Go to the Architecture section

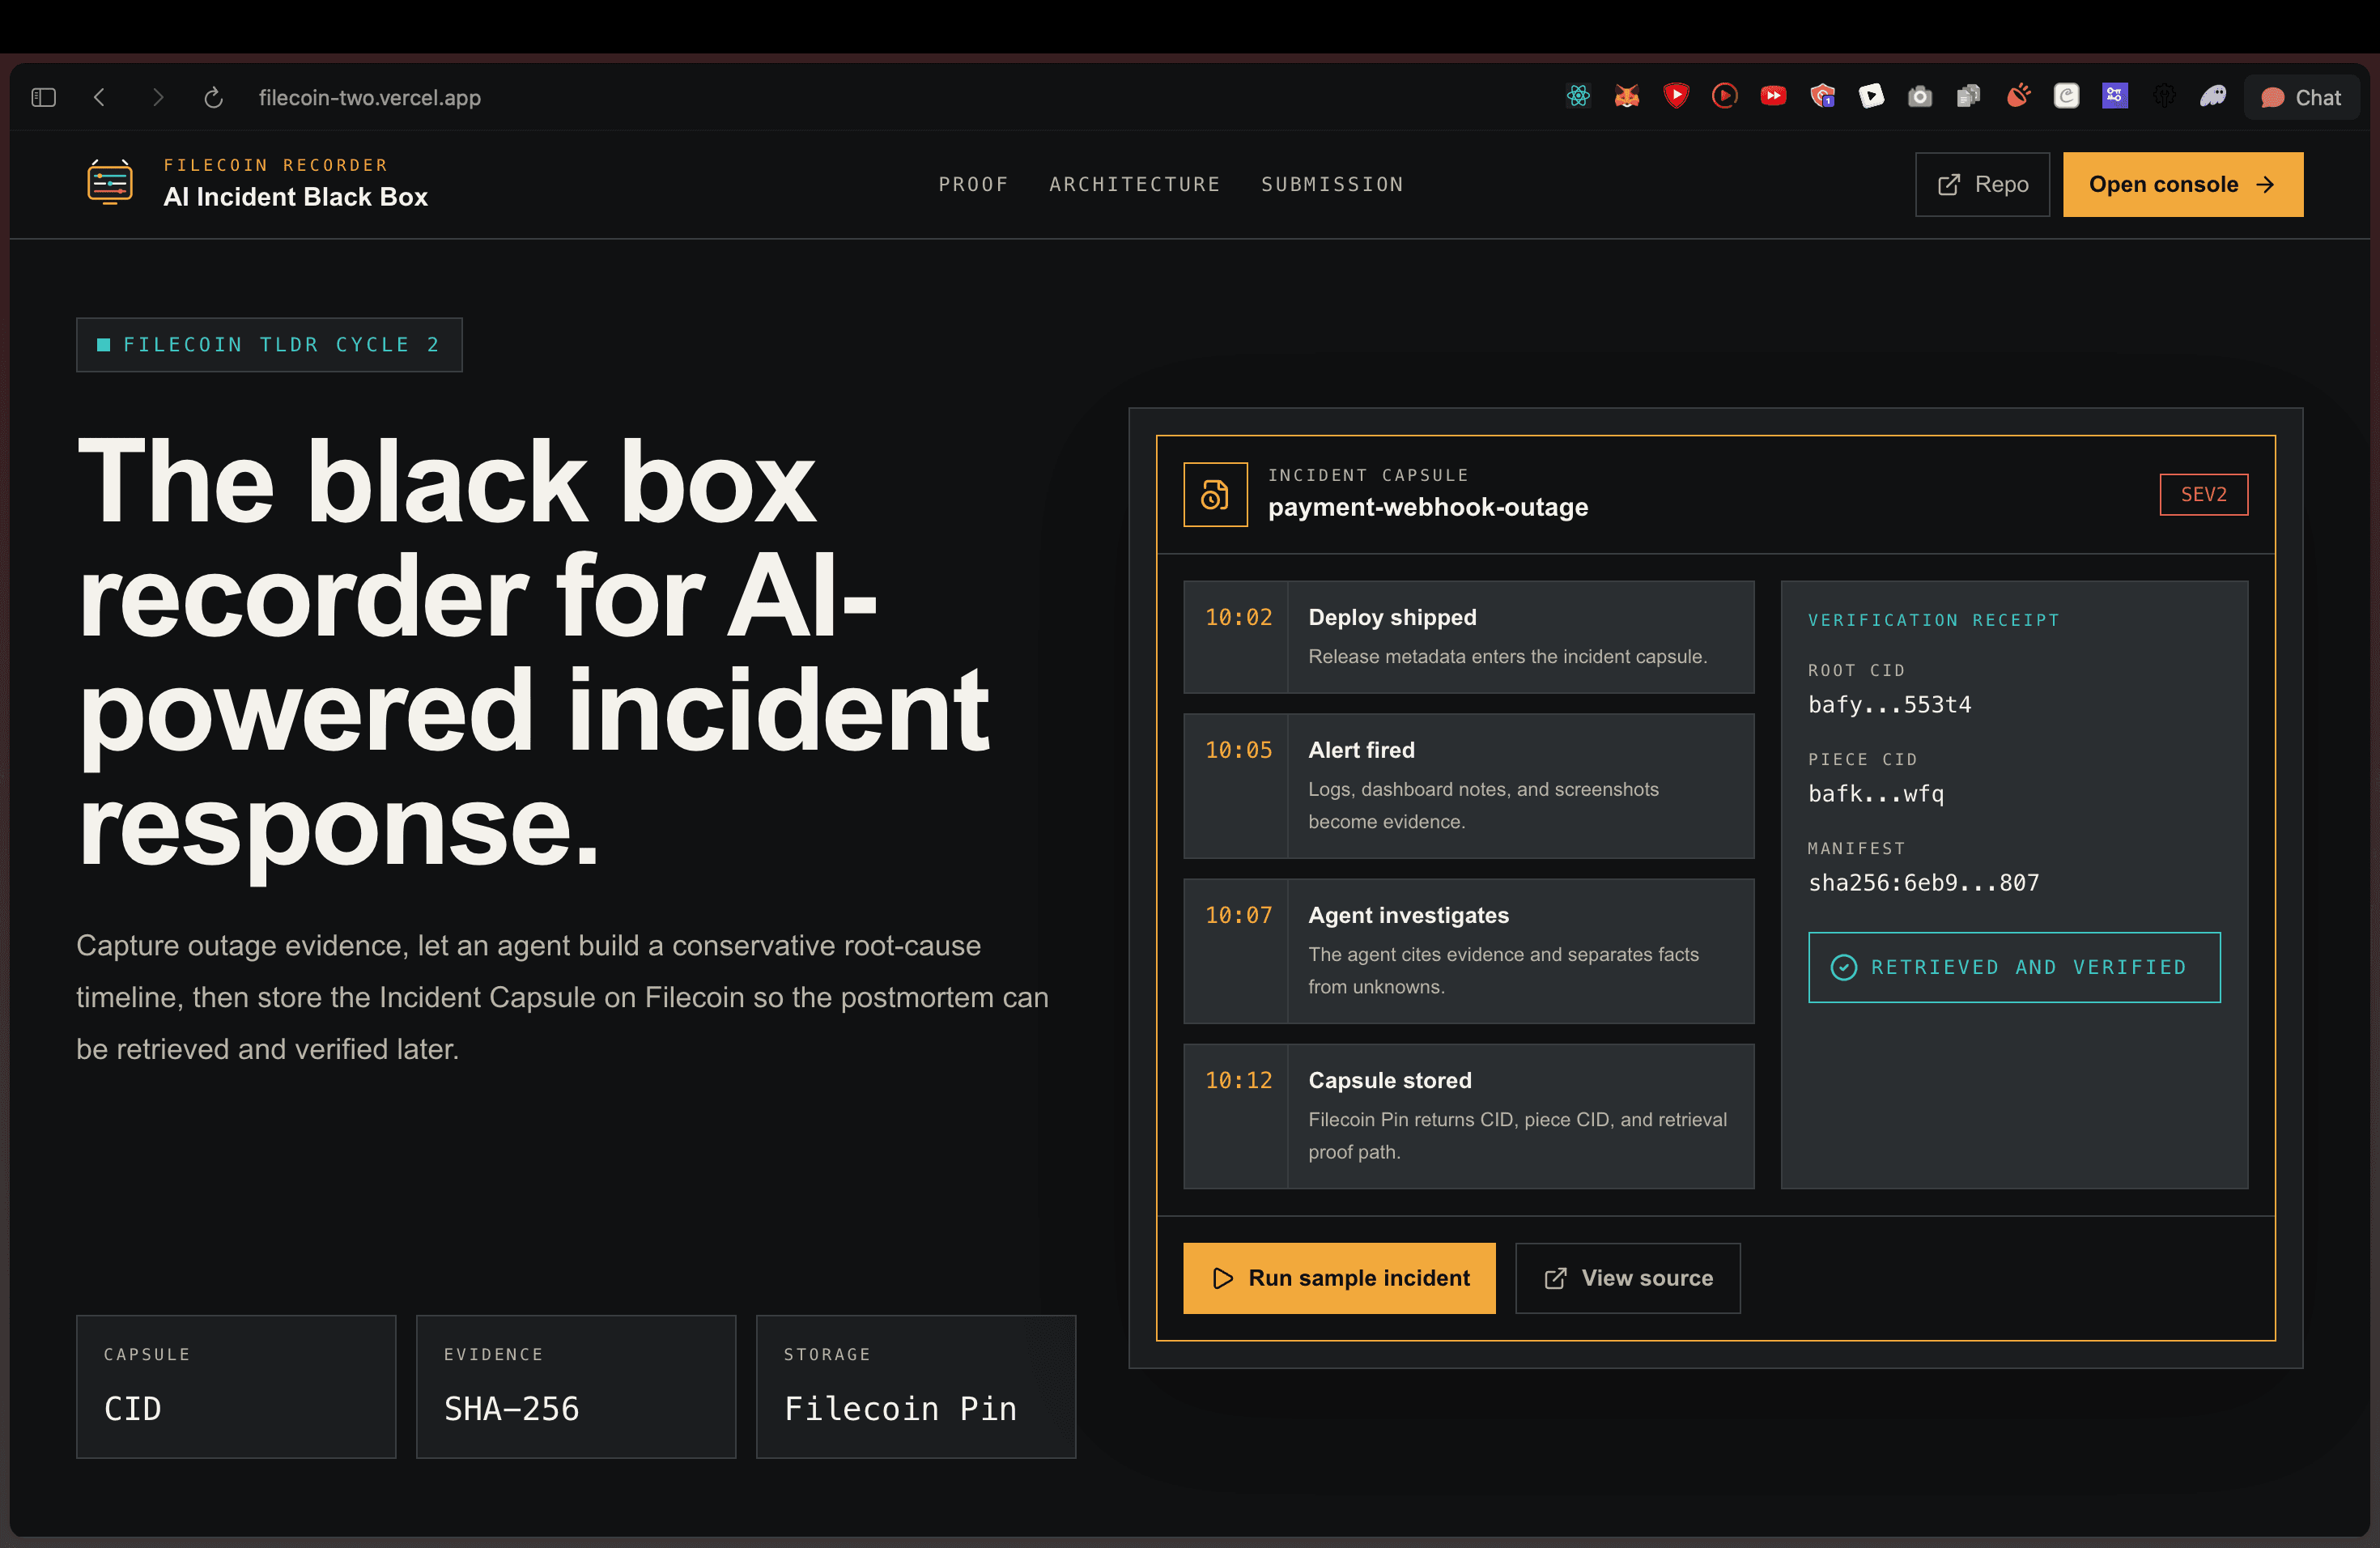point(1135,184)
